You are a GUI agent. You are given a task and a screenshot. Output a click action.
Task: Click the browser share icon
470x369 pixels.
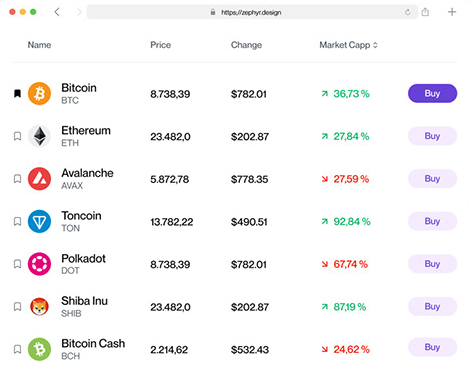coord(425,12)
